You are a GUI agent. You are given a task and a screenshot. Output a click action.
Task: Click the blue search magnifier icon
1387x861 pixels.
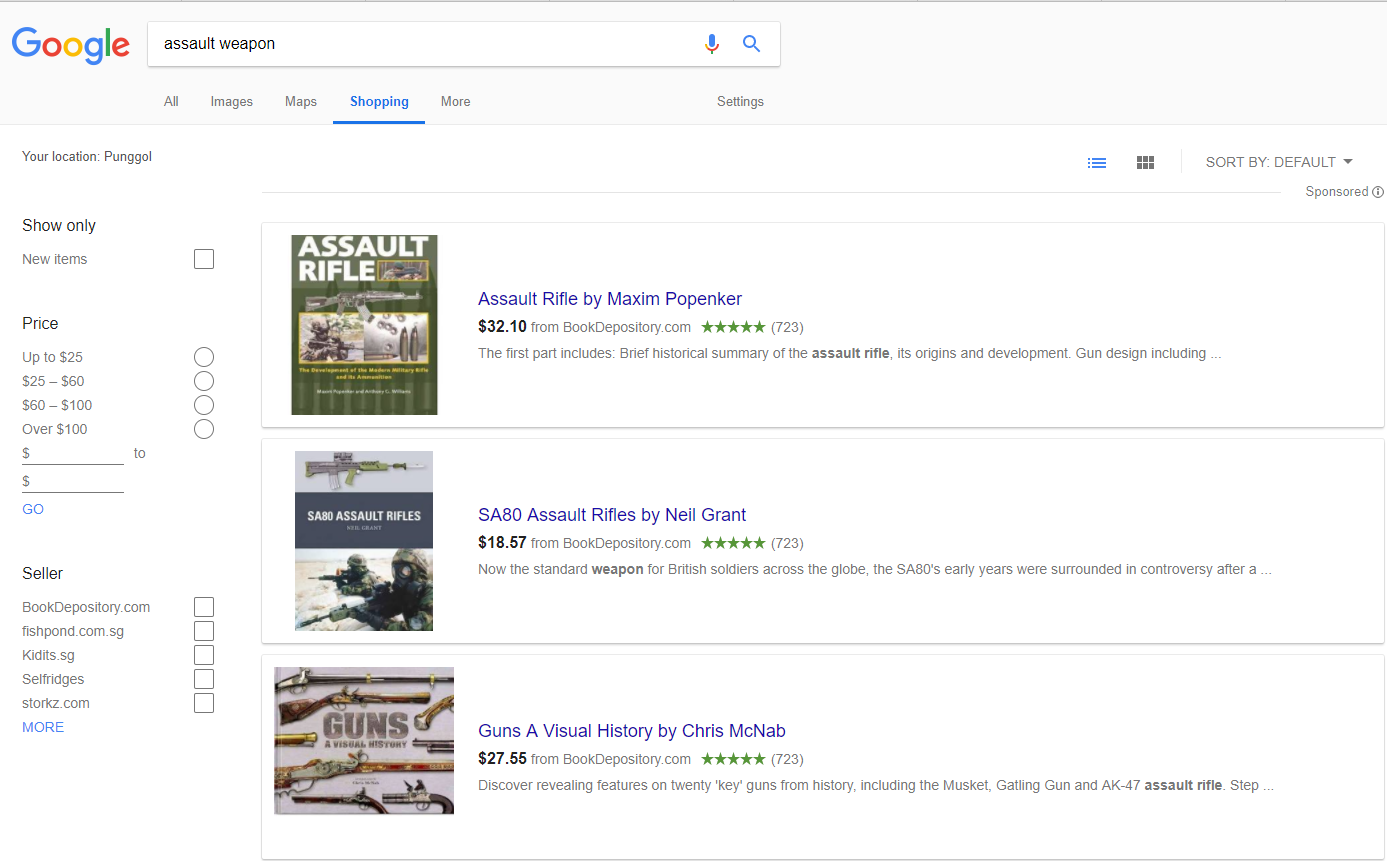752,44
